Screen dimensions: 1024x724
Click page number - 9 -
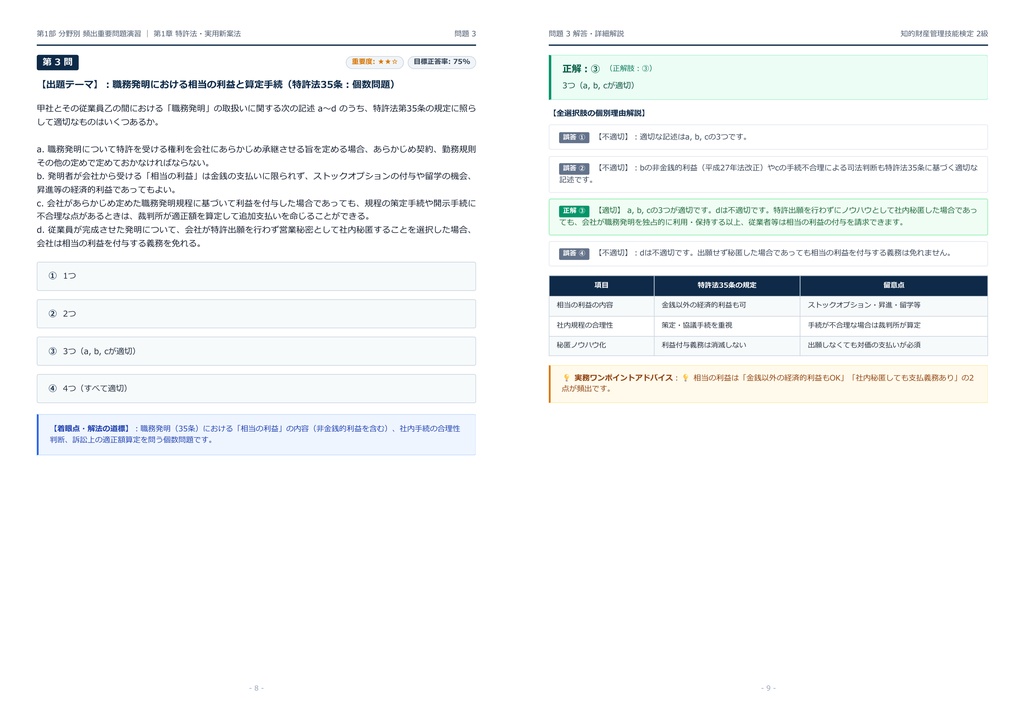768,688
